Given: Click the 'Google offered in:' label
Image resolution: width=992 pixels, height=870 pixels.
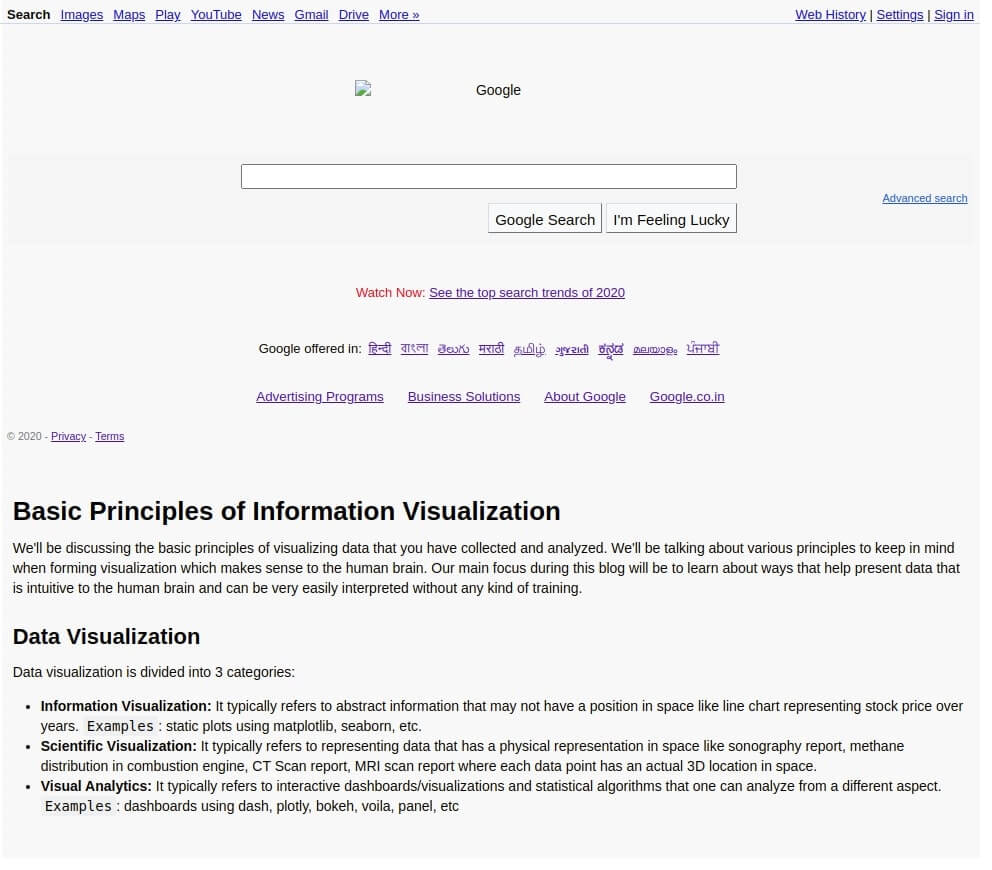Looking at the screenshot, I should tap(310, 349).
